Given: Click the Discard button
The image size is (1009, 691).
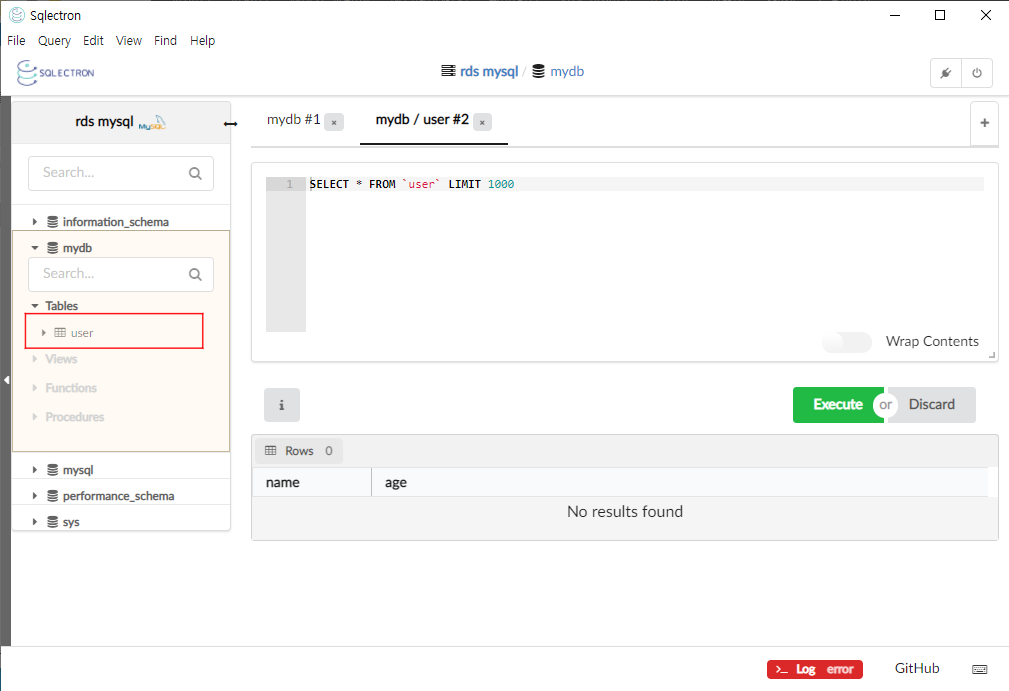Looking at the screenshot, I should click(932, 405).
